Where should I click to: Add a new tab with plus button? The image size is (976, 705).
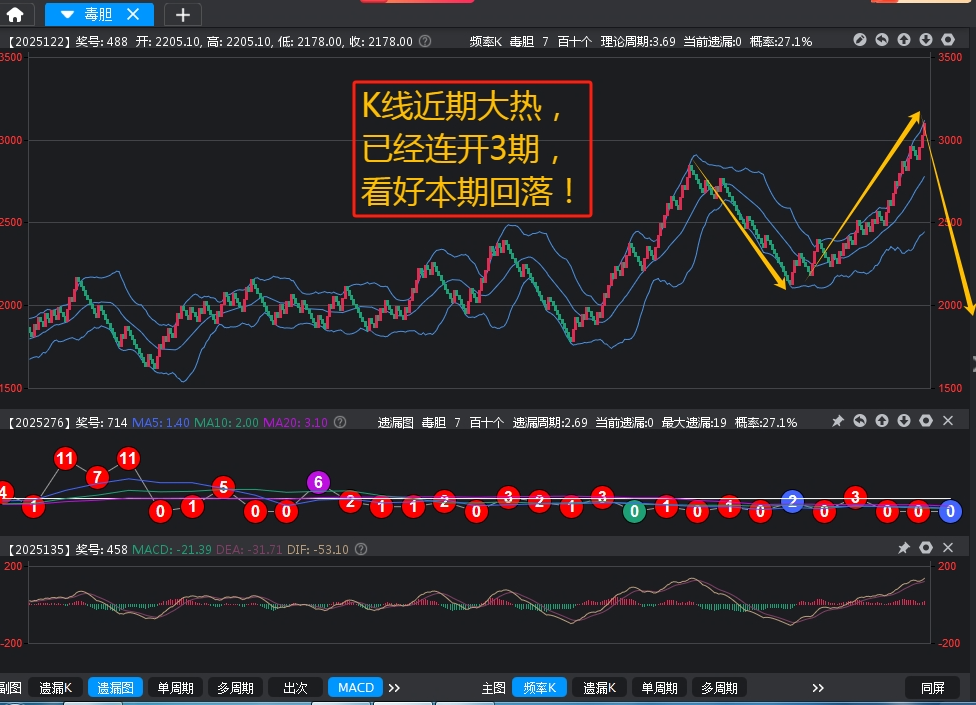tap(182, 15)
